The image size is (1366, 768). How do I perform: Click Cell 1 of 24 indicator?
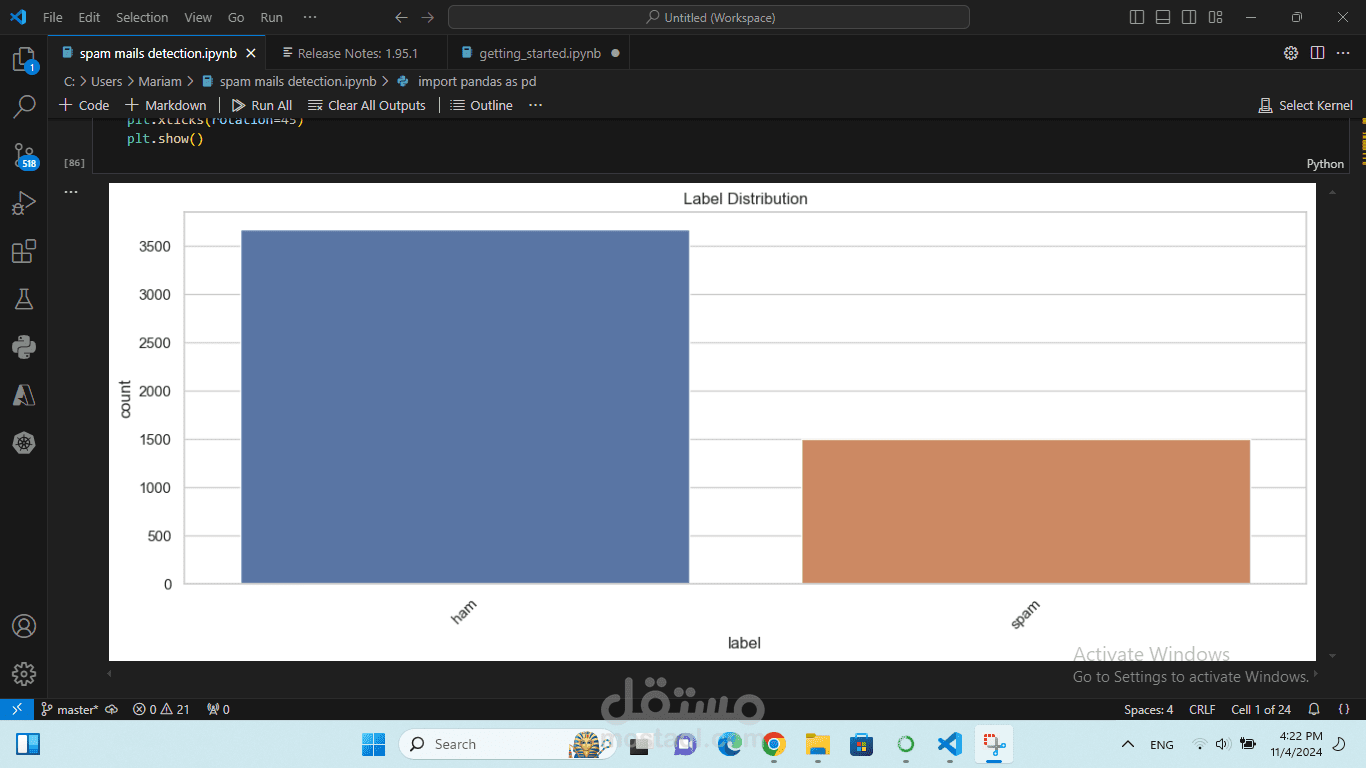(x=1261, y=709)
